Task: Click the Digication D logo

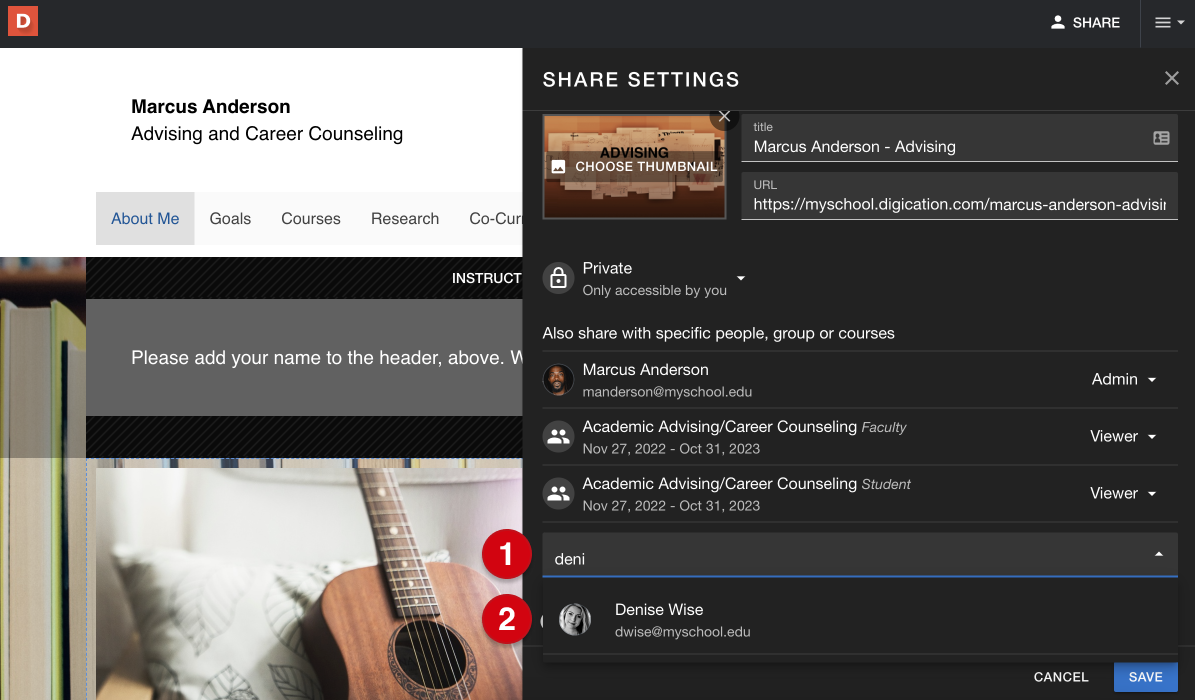Action: (x=23, y=21)
